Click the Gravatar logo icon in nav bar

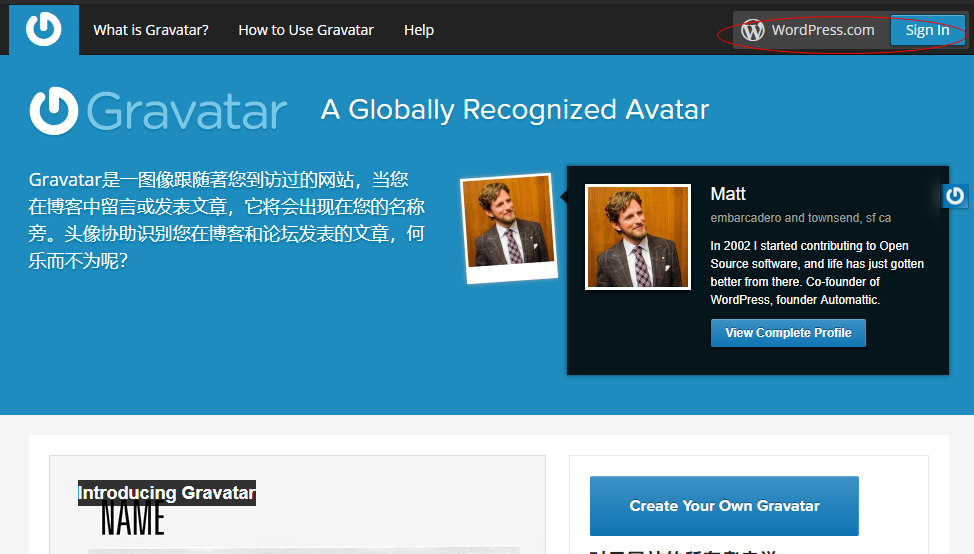click(x=43, y=29)
